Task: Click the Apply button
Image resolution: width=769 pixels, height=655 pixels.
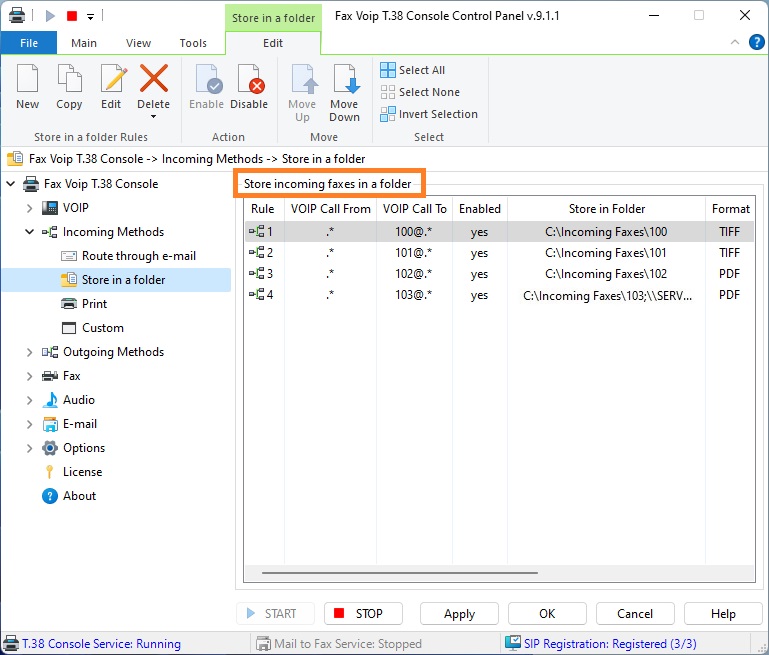Action: click(460, 614)
